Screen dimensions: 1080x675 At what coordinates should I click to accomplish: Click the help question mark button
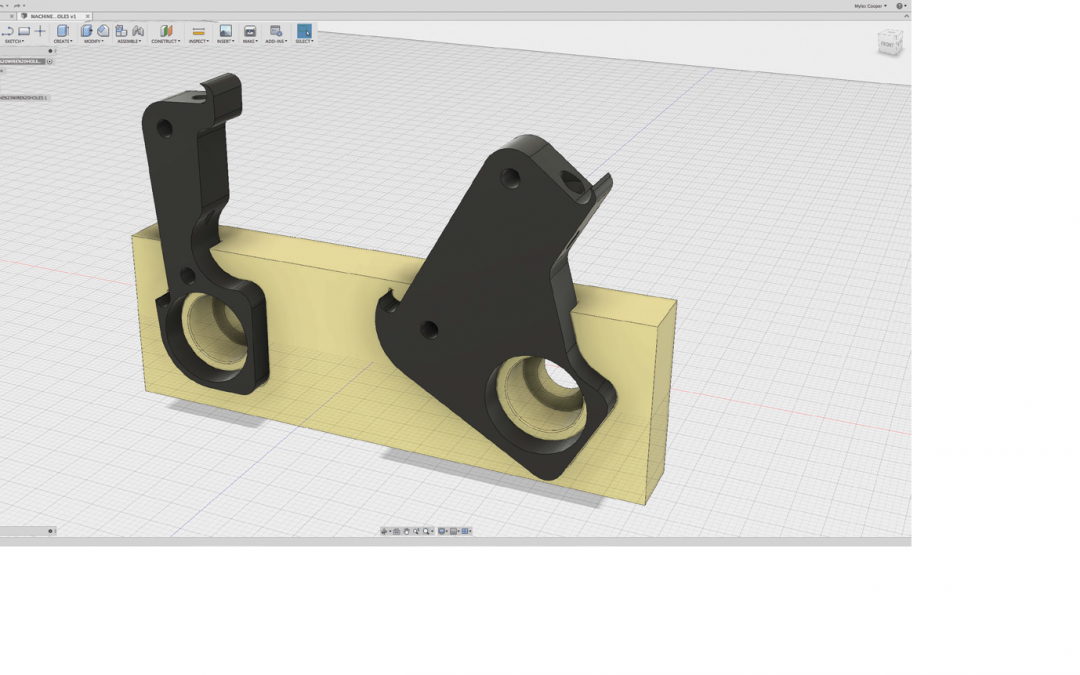coord(899,6)
